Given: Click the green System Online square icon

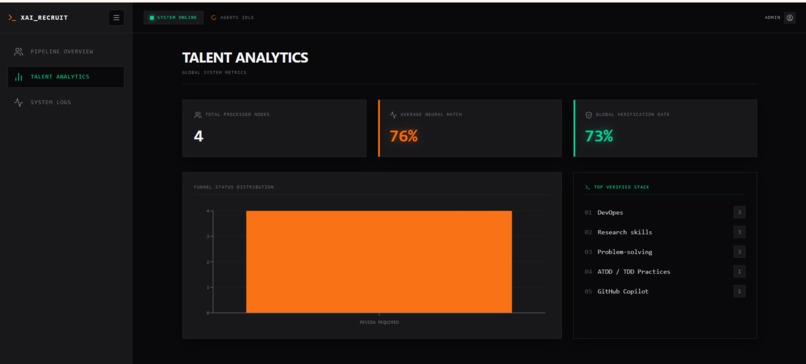Looking at the screenshot, I should tap(152, 17).
